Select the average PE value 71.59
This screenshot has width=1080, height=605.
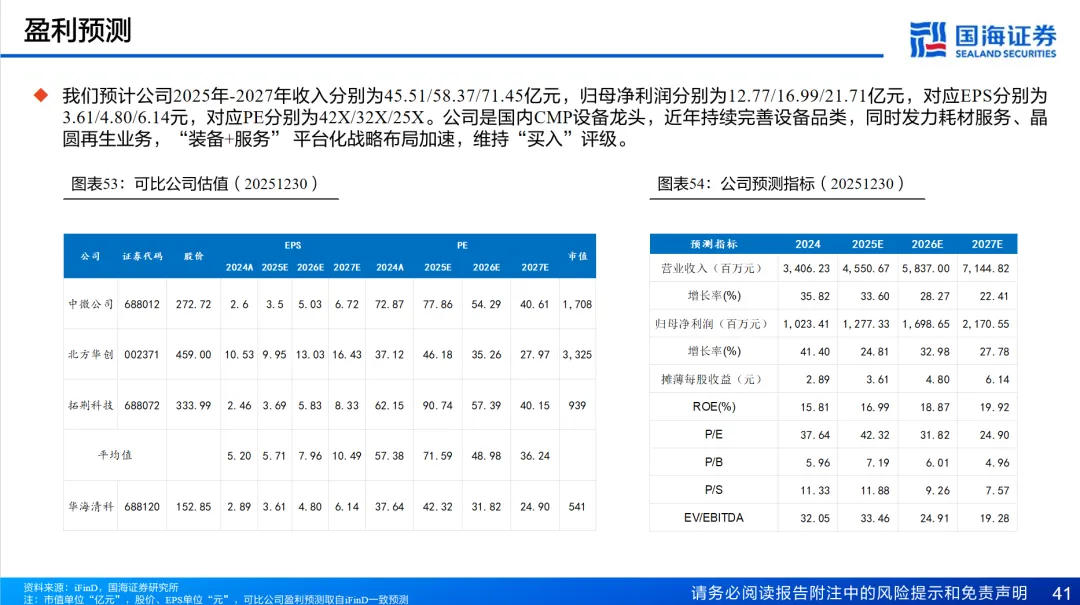(437, 455)
